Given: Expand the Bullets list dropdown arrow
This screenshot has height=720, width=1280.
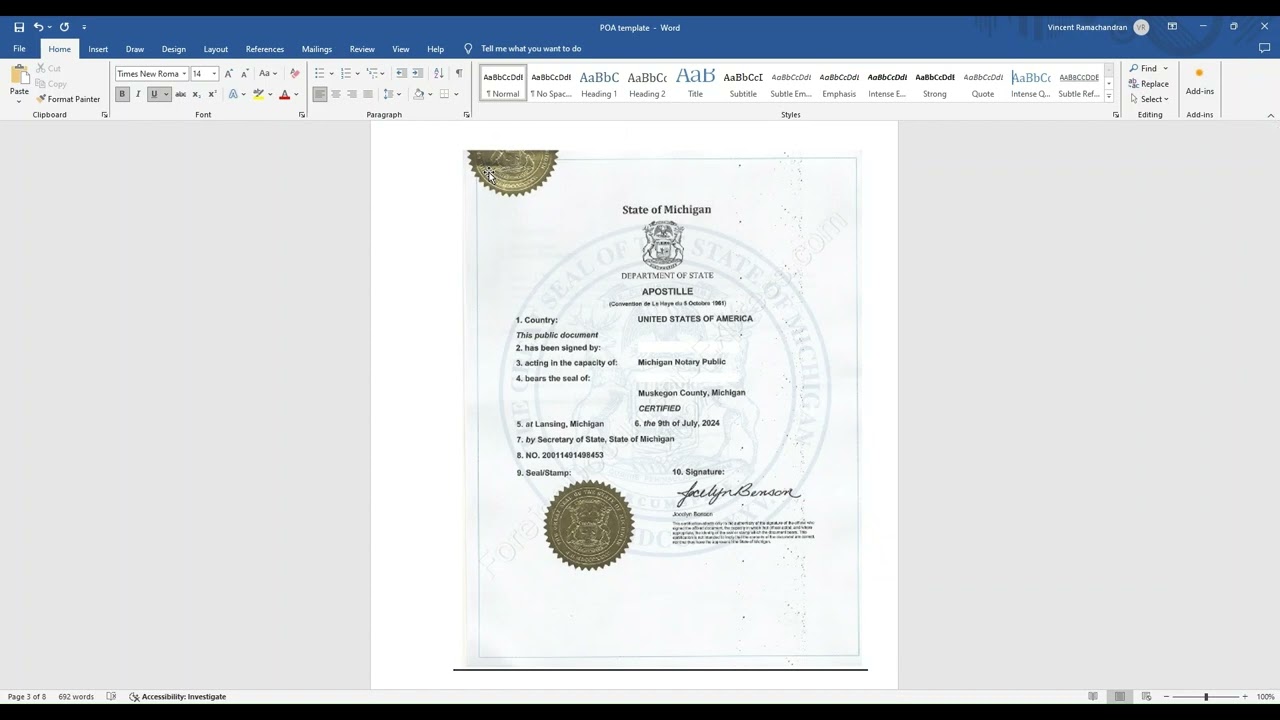Looking at the screenshot, I should pos(331,74).
